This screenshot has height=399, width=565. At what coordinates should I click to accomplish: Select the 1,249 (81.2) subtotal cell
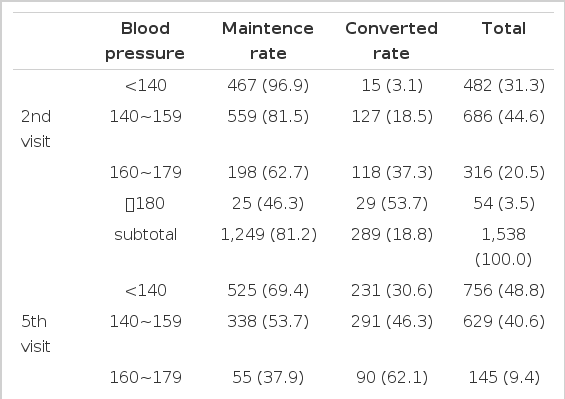(268, 235)
